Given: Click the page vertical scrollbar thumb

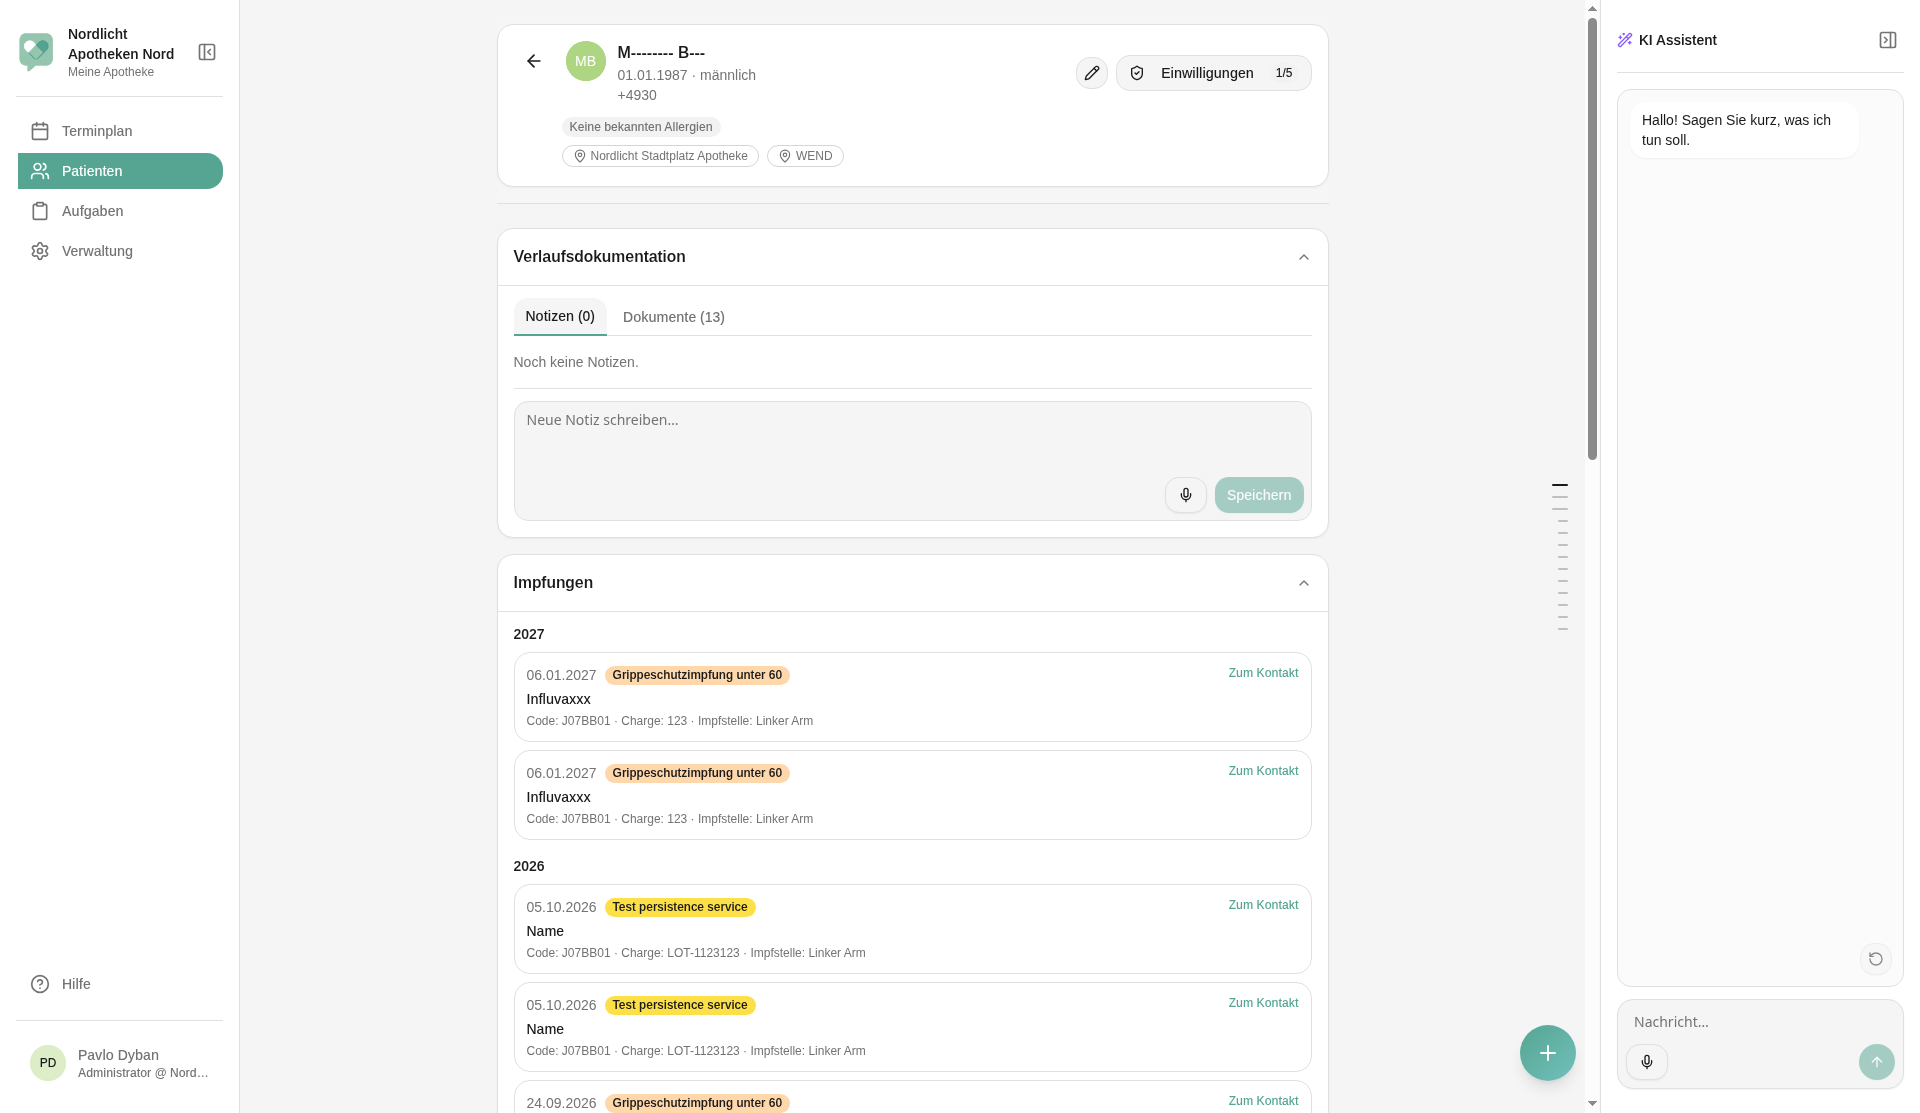Looking at the screenshot, I should pos(1593,239).
